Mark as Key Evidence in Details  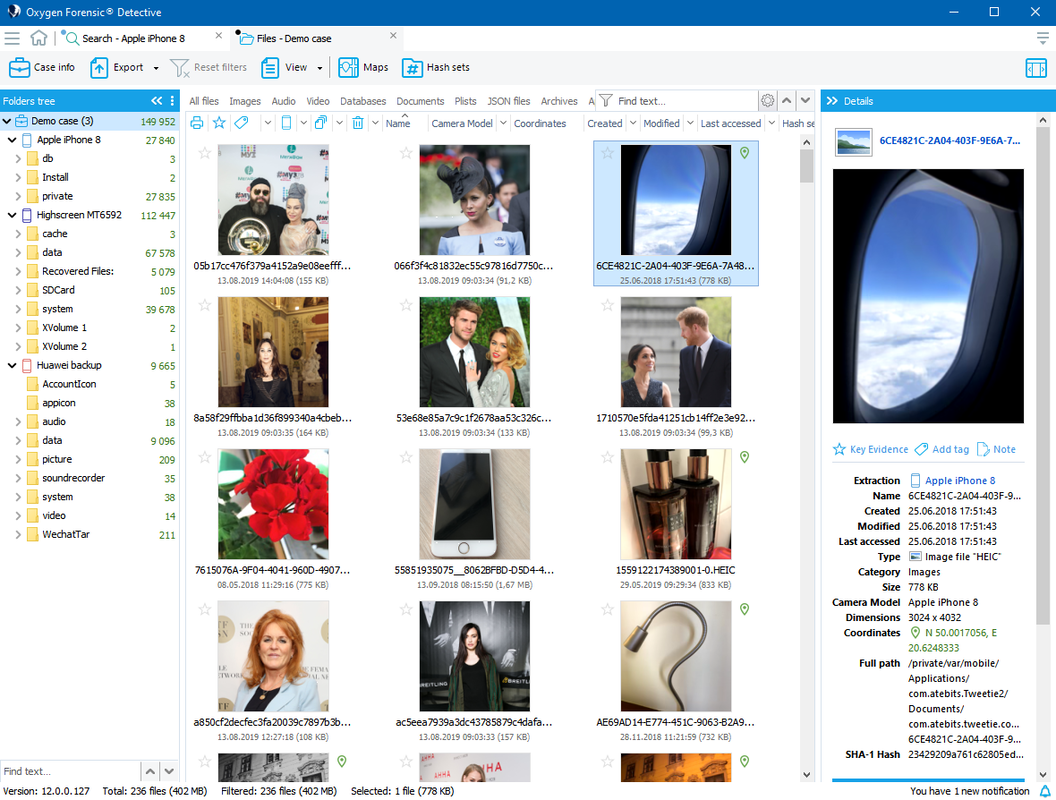871,449
